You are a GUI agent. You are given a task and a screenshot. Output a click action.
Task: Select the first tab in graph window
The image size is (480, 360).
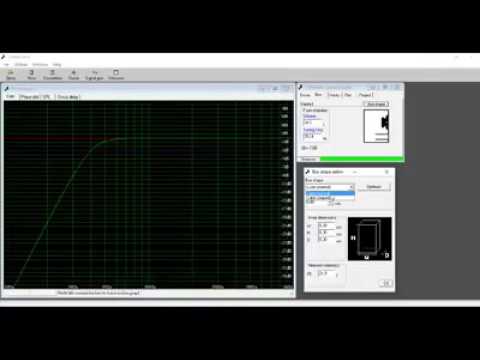click(x=11, y=96)
